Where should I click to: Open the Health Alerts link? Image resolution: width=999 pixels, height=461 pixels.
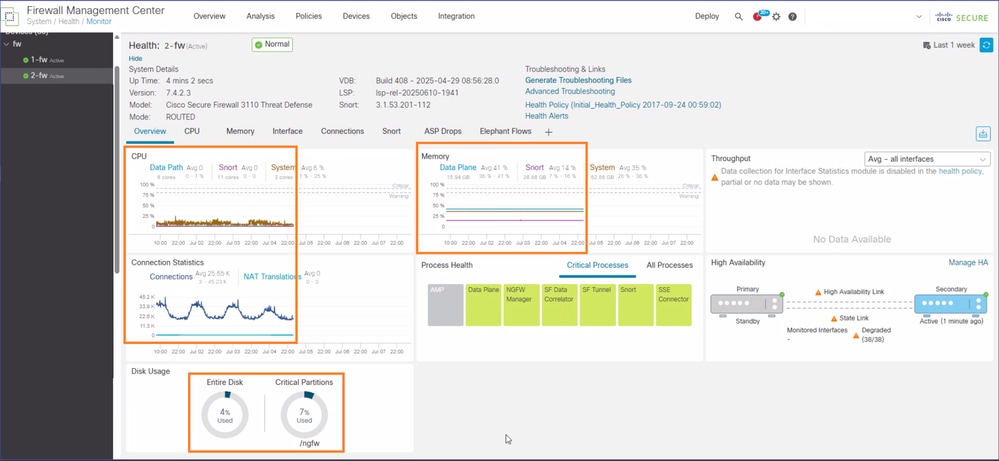coord(547,116)
